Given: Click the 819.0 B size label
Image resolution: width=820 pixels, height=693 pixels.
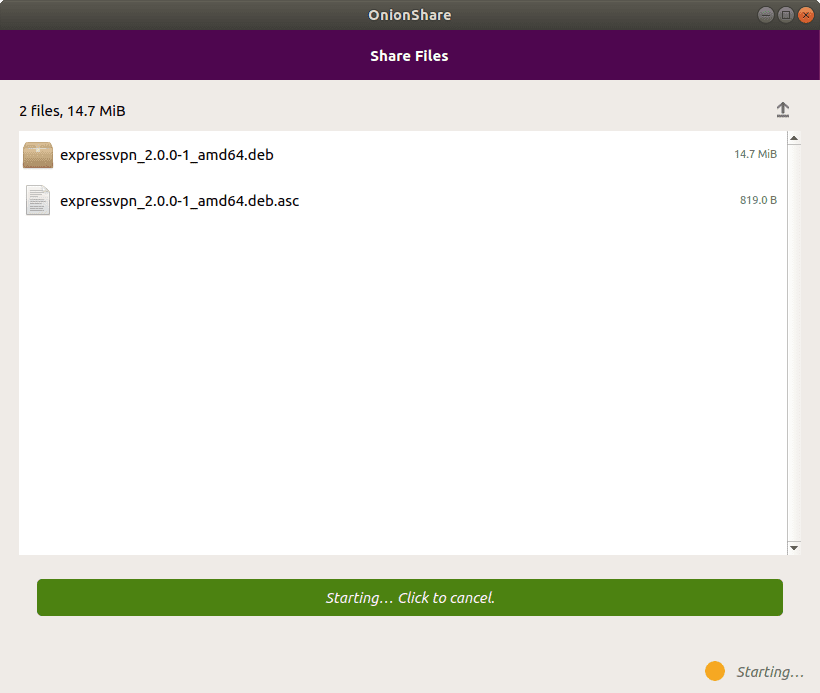Looking at the screenshot, I should click(x=760, y=199).
